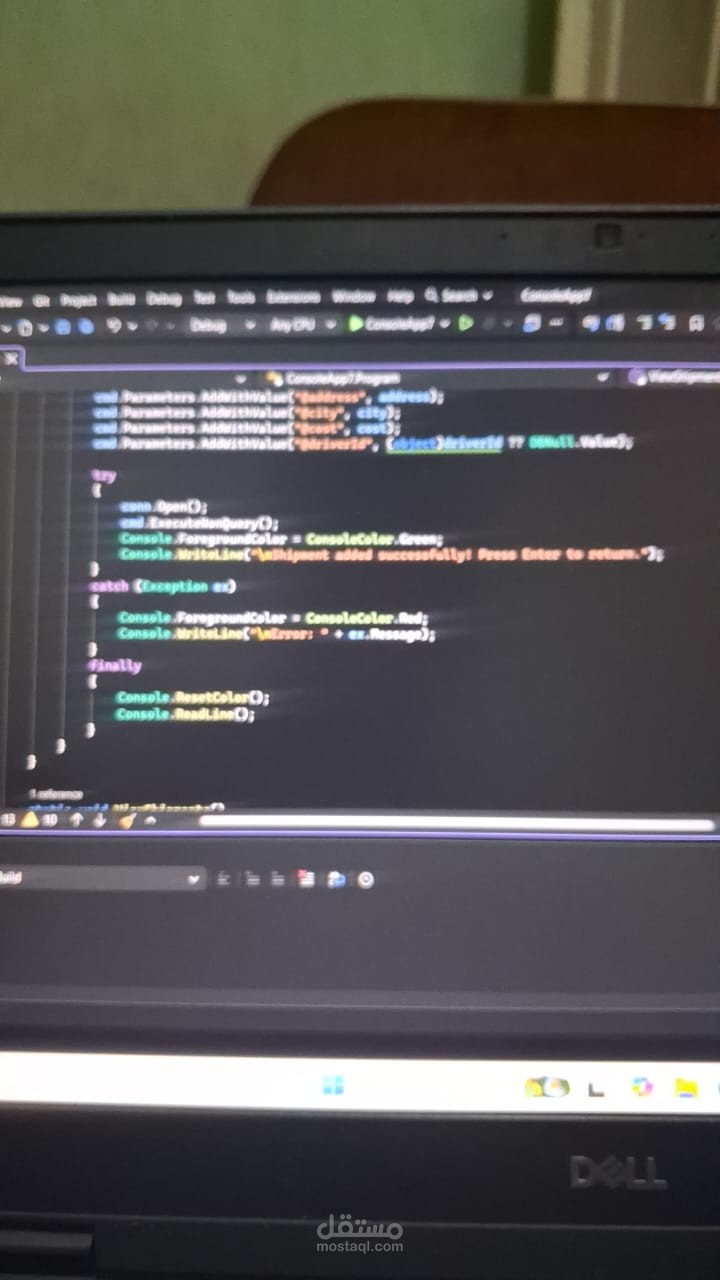Open File Explorer from the taskbar
The height and width of the screenshot is (1280, 720).
686,1087
